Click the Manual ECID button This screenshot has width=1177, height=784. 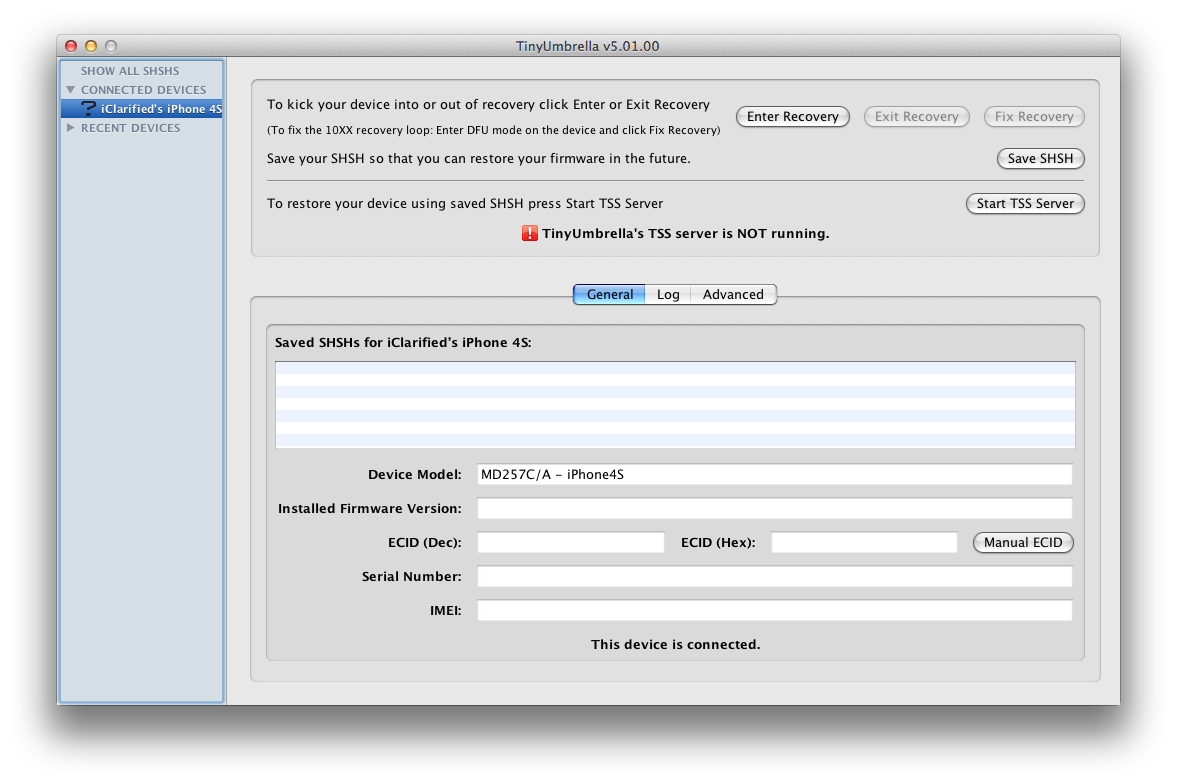(1023, 543)
